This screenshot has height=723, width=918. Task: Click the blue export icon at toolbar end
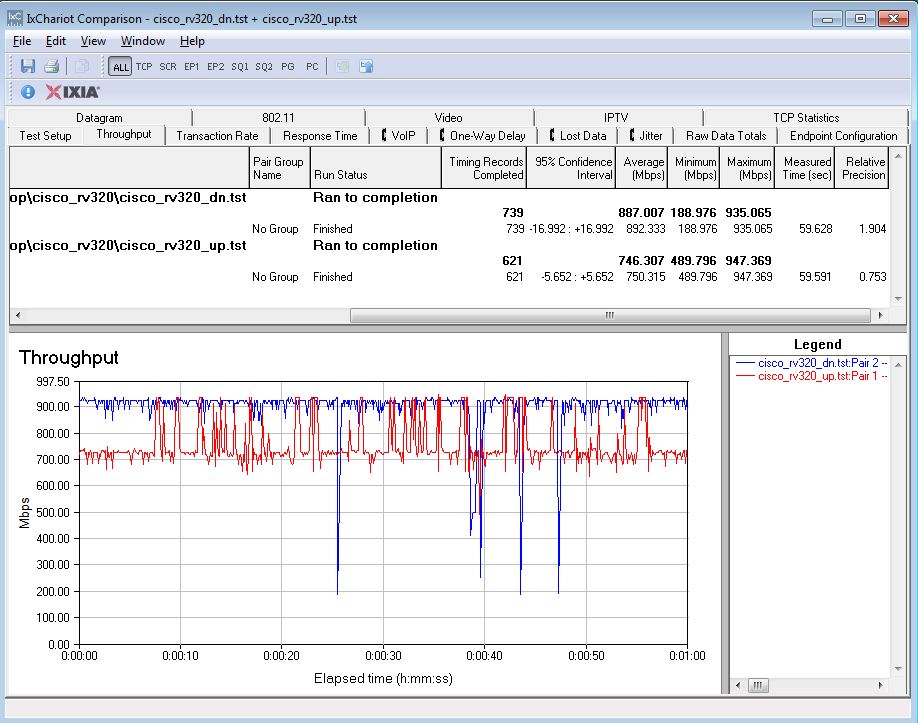click(x=366, y=66)
